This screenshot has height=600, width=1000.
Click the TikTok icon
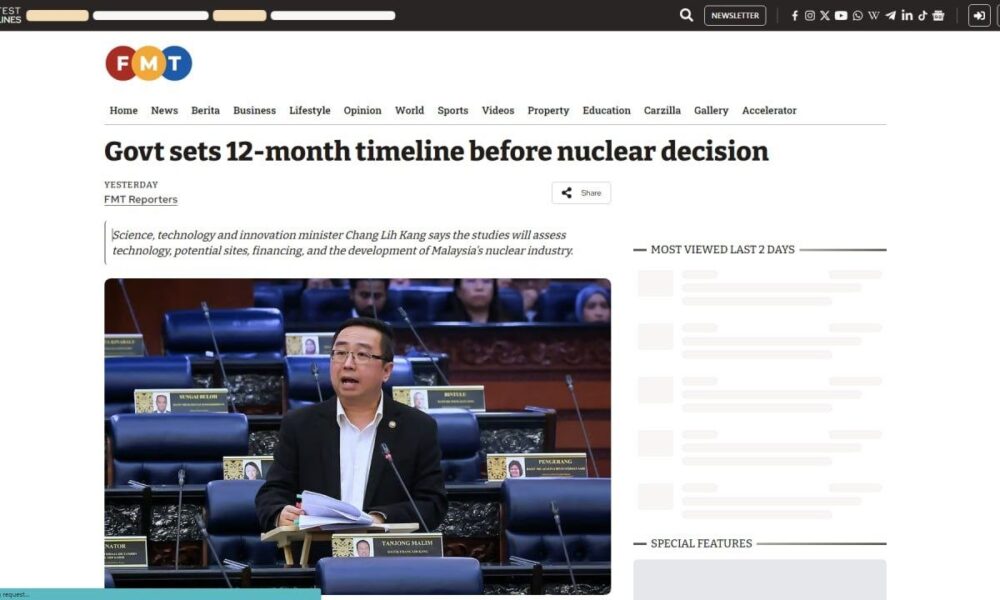(922, 15)
